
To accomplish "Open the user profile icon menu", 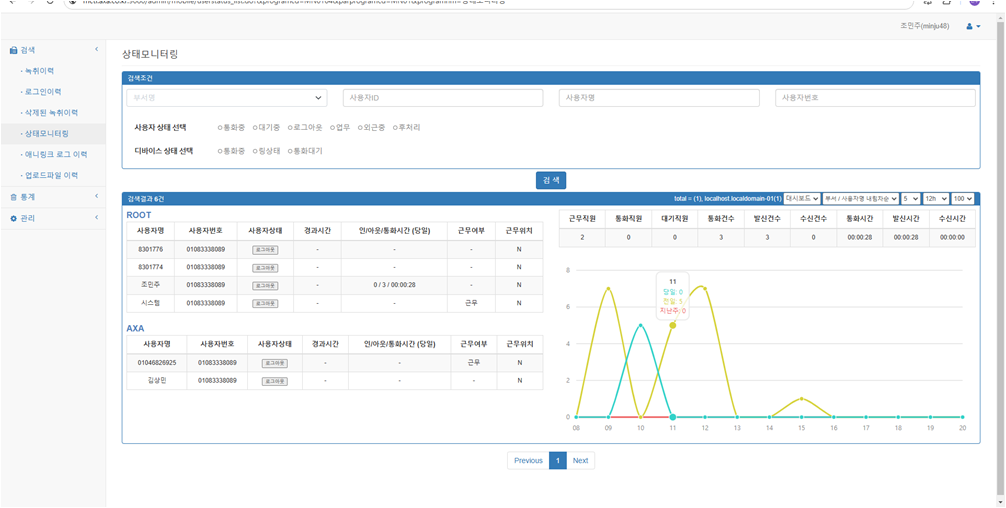I will click(x=973, y=26).
